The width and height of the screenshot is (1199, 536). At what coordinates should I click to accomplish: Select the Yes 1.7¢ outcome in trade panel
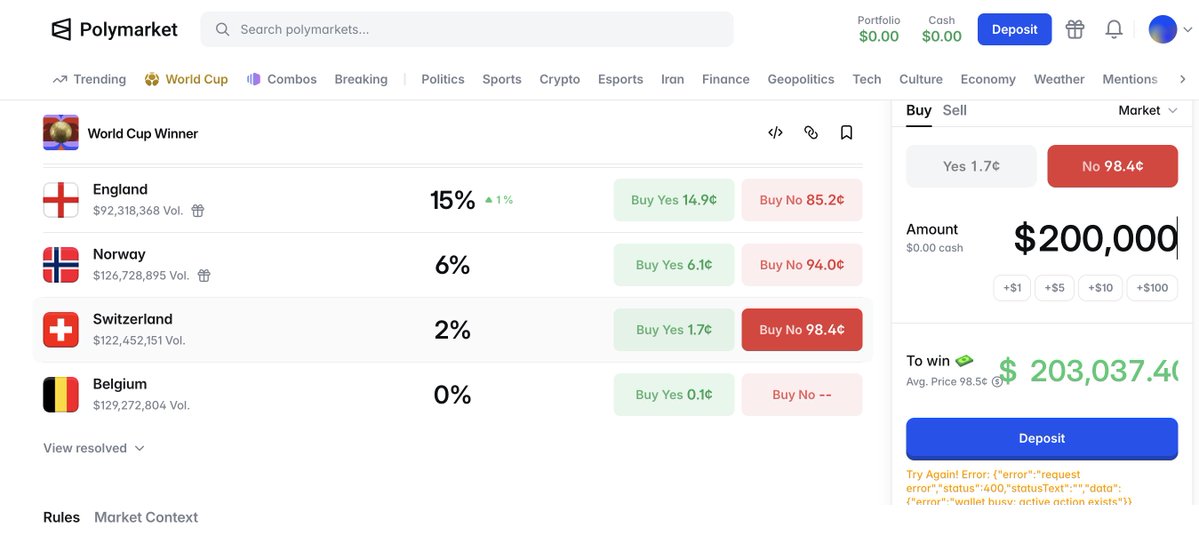click(971, 166)
